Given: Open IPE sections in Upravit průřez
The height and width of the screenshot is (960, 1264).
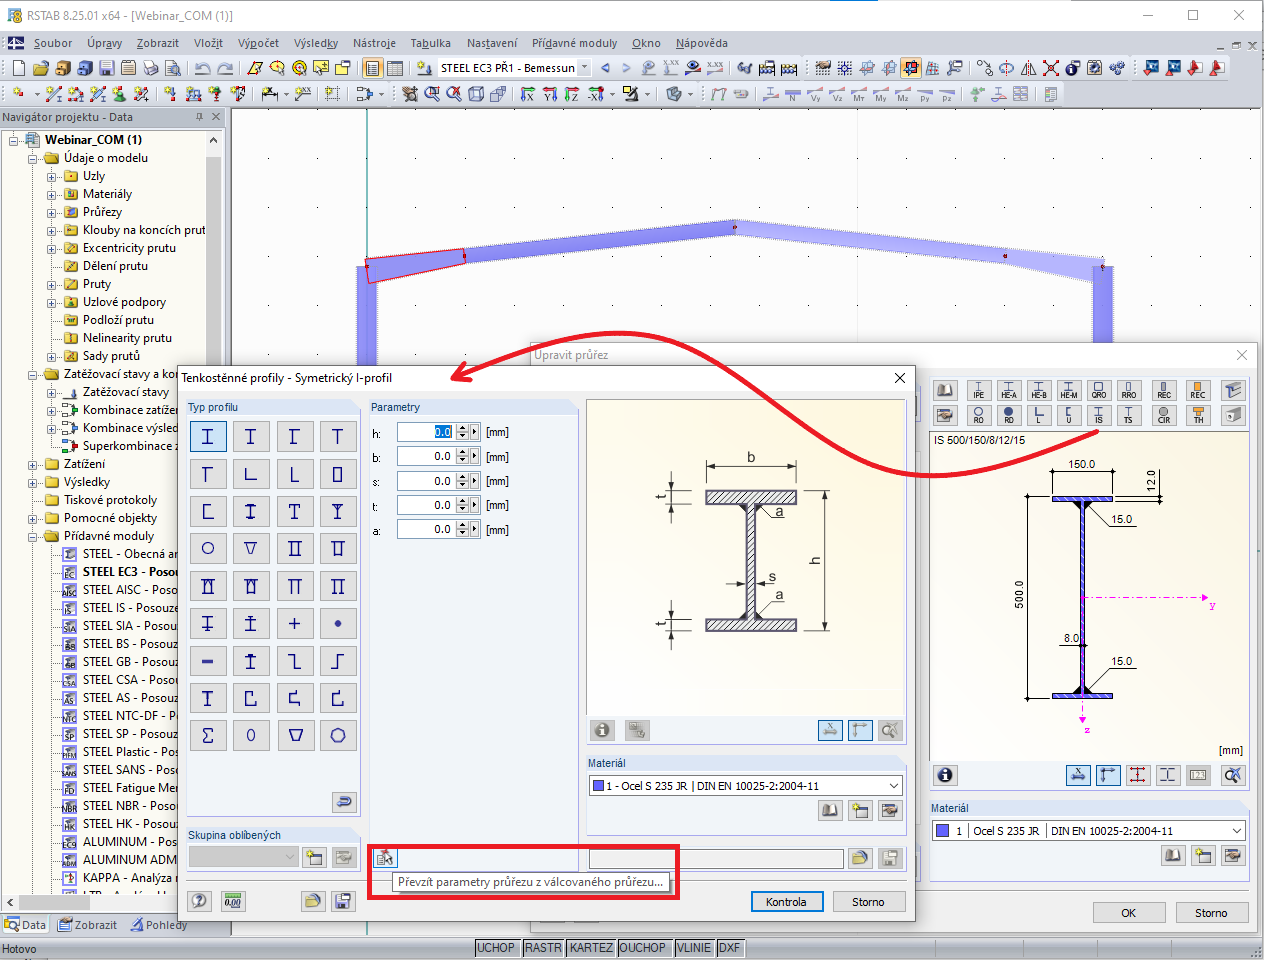Looking at the screenshot, I should [x=979, y=390].
